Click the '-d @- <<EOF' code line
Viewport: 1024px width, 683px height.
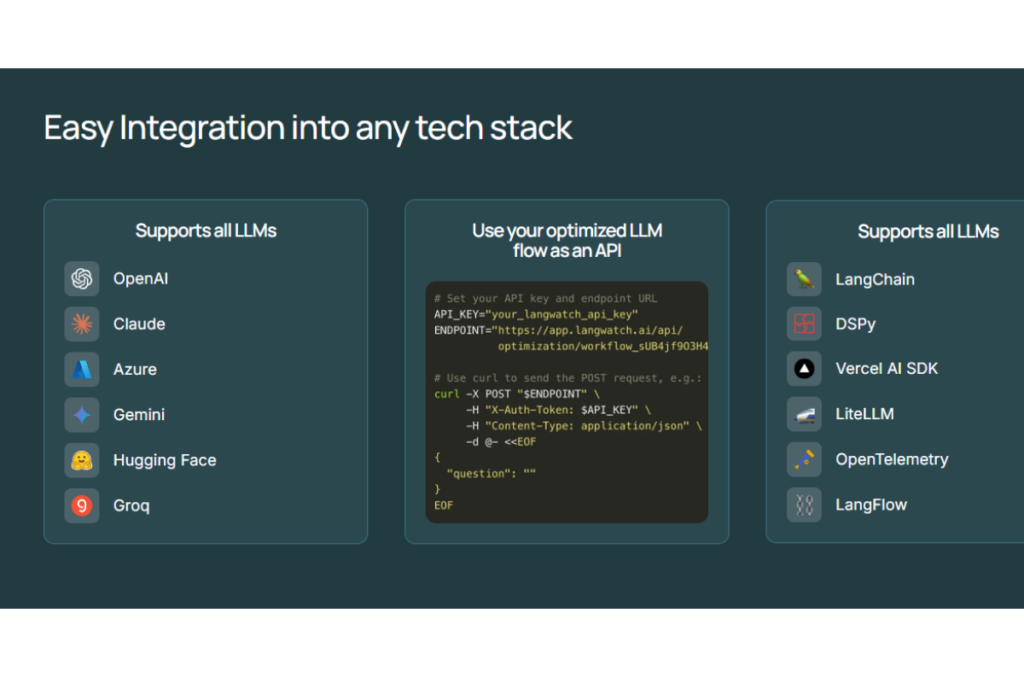pos(501,442)
